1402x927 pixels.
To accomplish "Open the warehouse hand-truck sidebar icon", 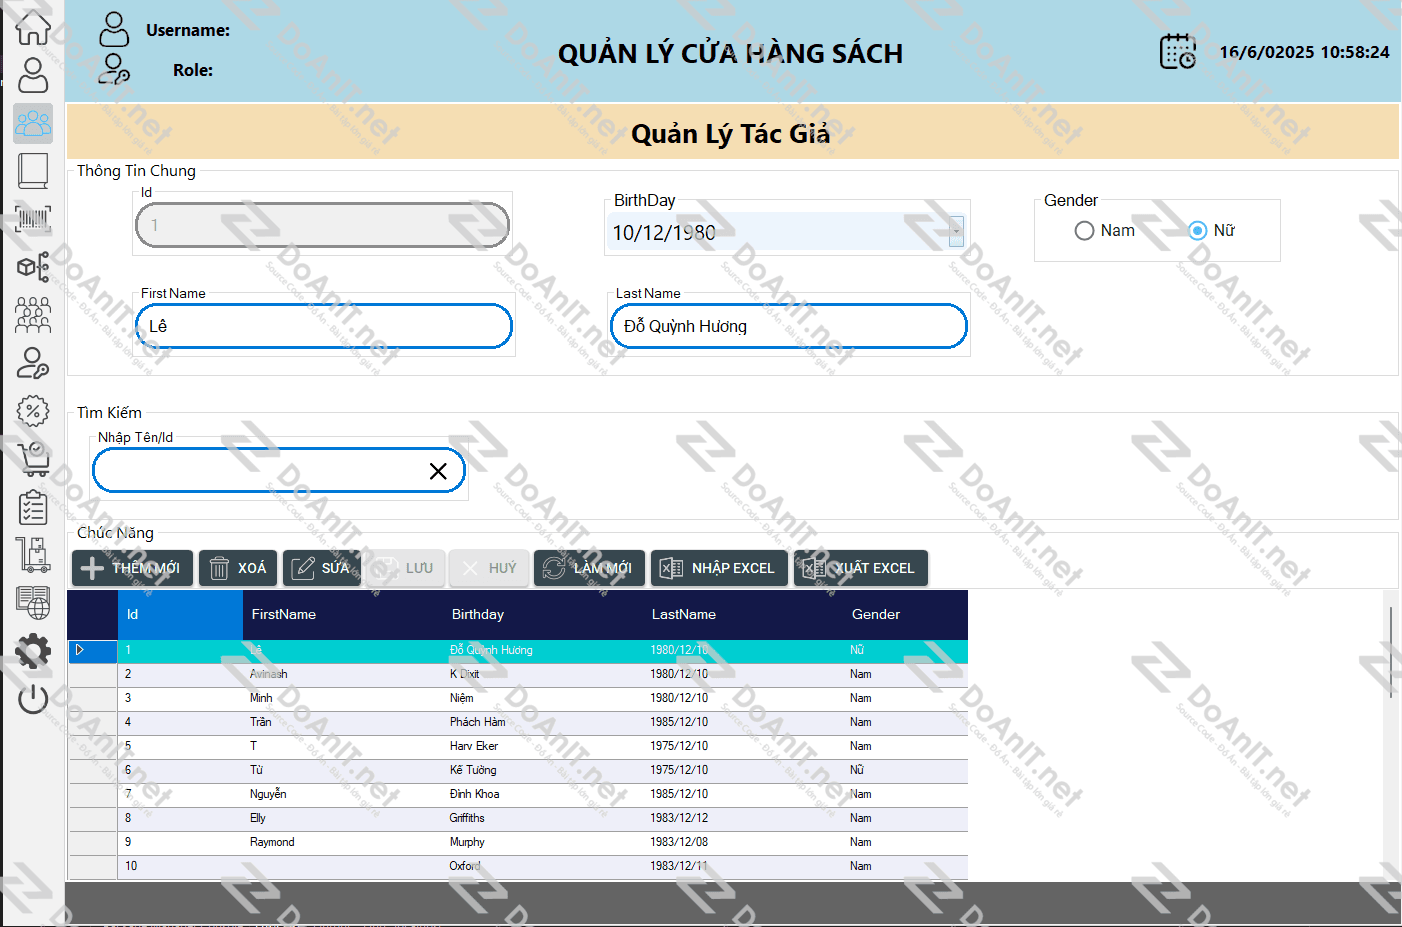I will click(x=33, y=555).
